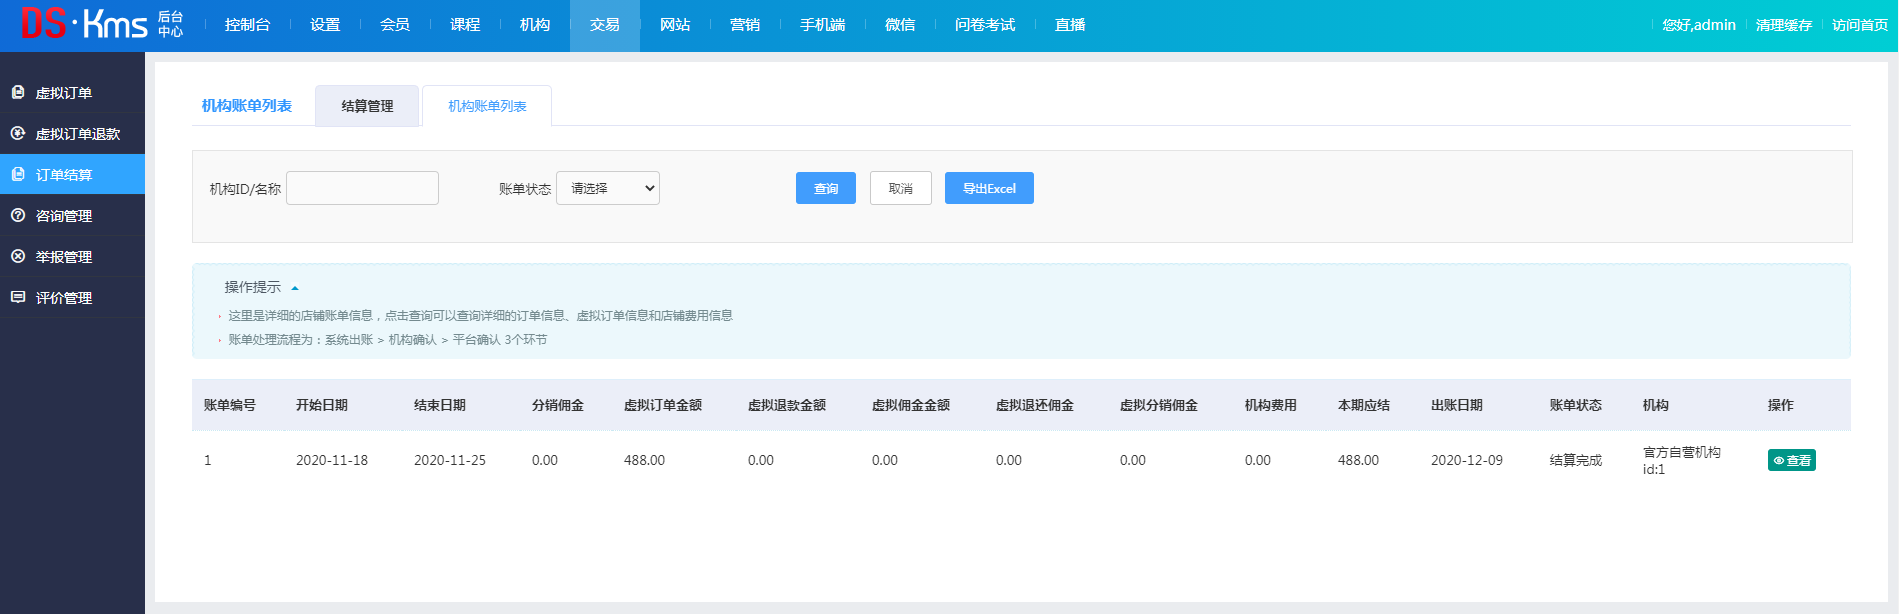The width and height of the screenshot is (1899, 614).
Task: Click the 本期应结 column header
Action: 1364,405
